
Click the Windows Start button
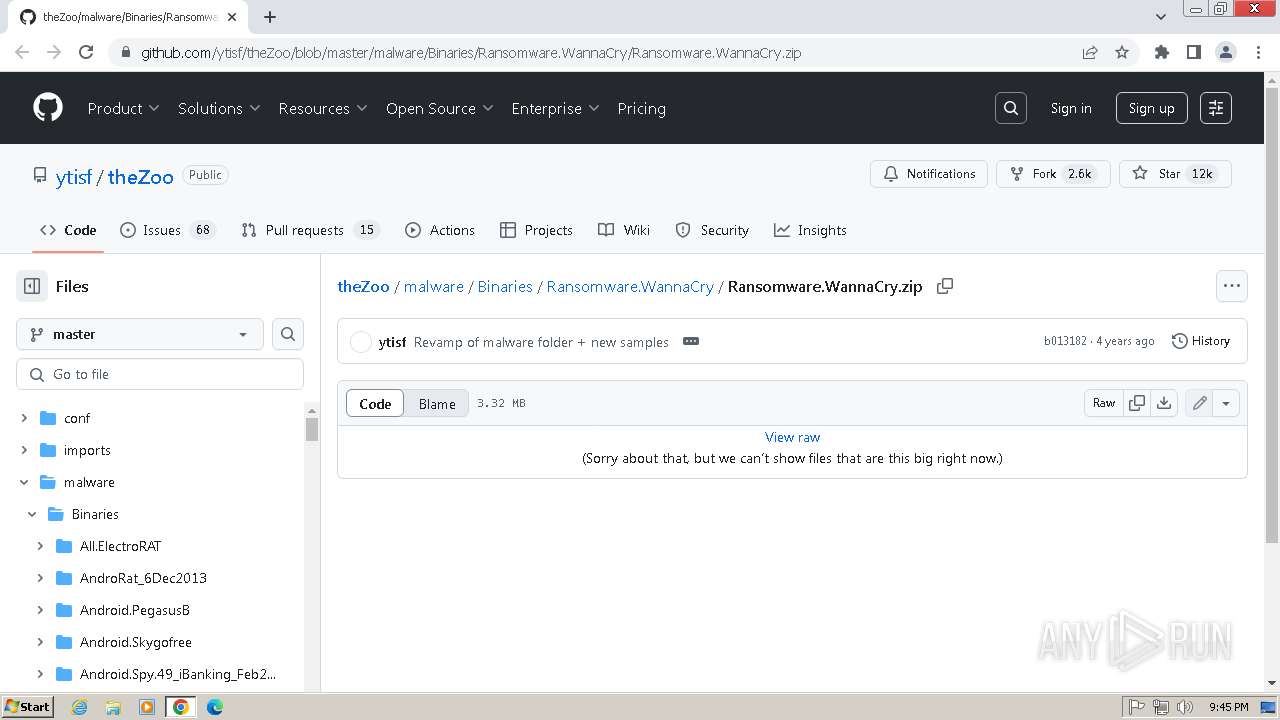pyautogui.click(x=27, y=707)
